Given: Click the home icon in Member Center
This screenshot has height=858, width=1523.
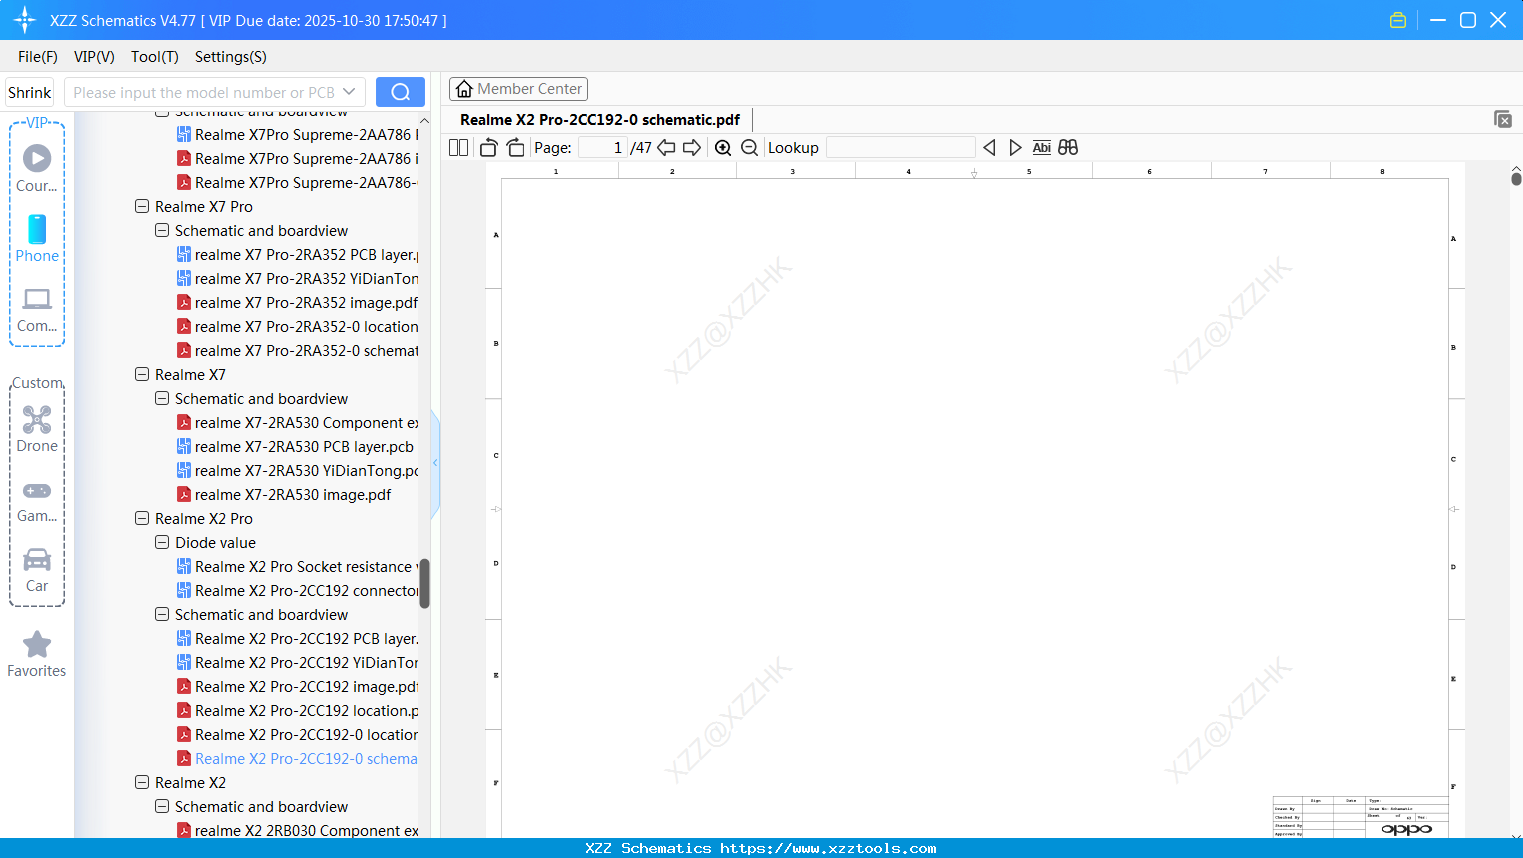Looking at the screenshot, I should click(x=464, y=89).
